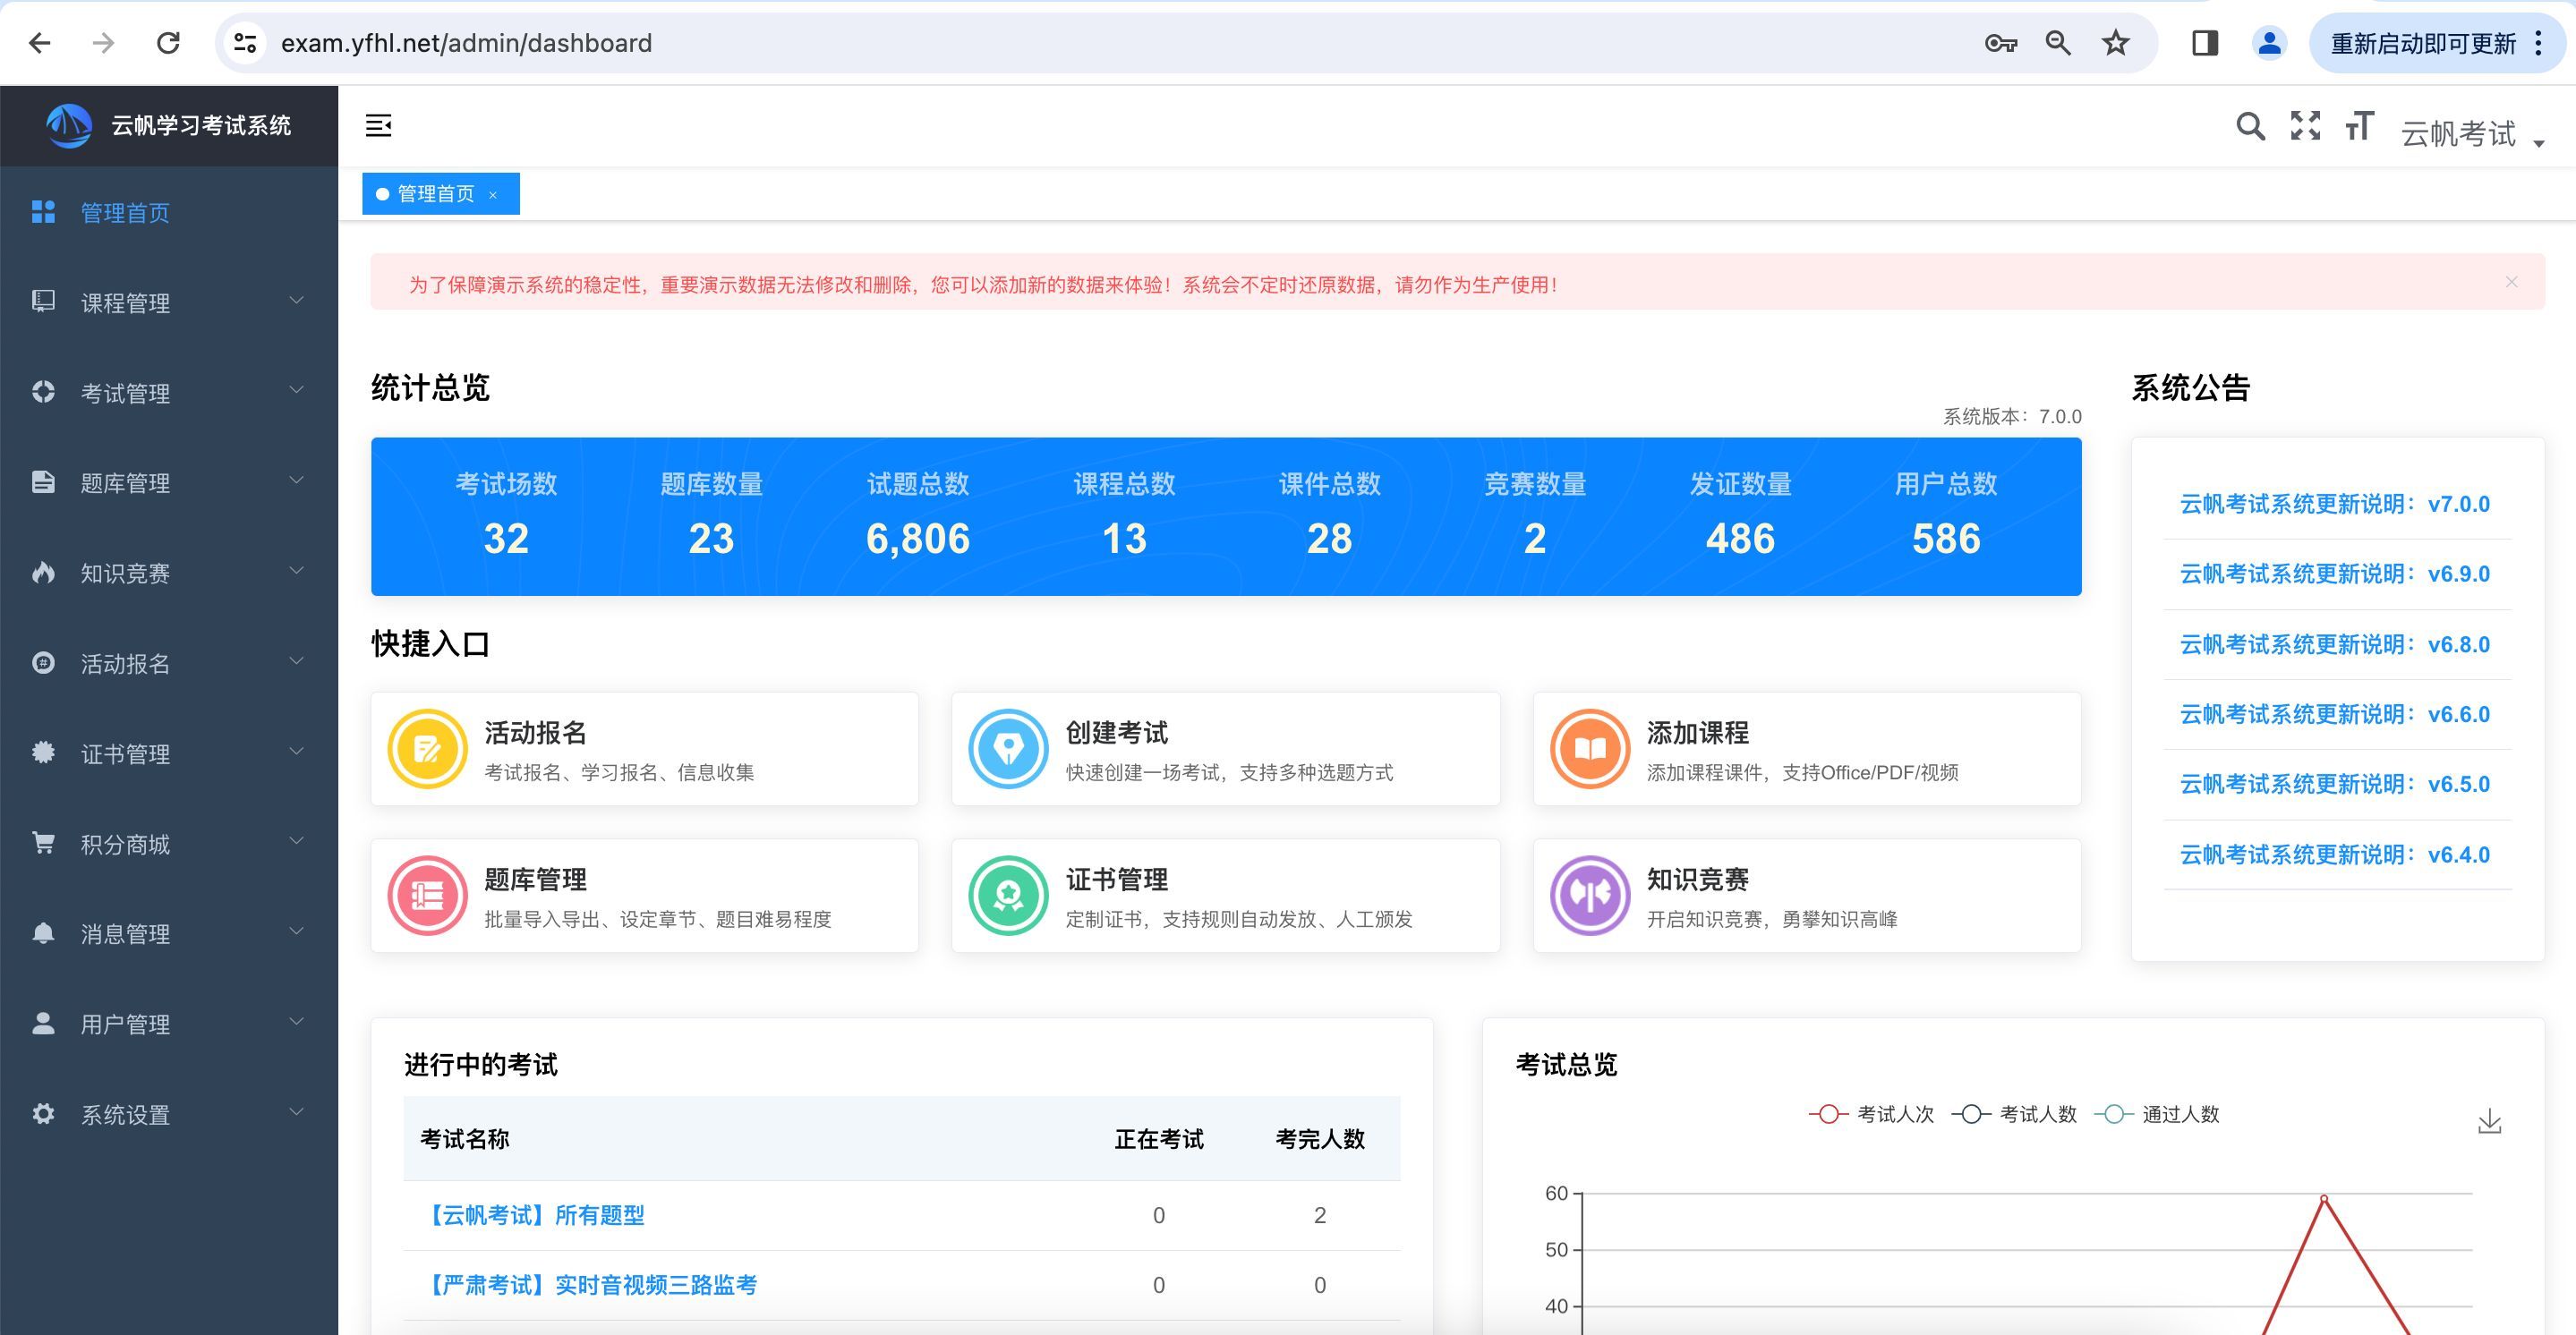The height and width of the screenshot is (1335, 2576).
Task: Dismiss the red demo warning banner
Action: (2511, 282)
